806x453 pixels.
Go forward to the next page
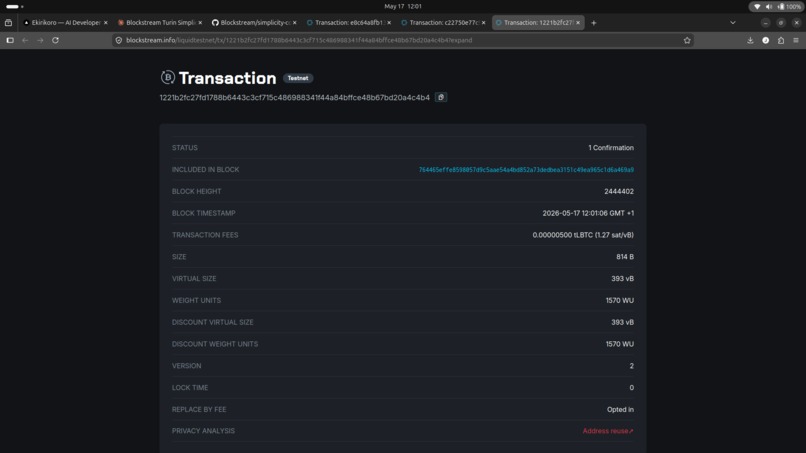tap(40, 40)
